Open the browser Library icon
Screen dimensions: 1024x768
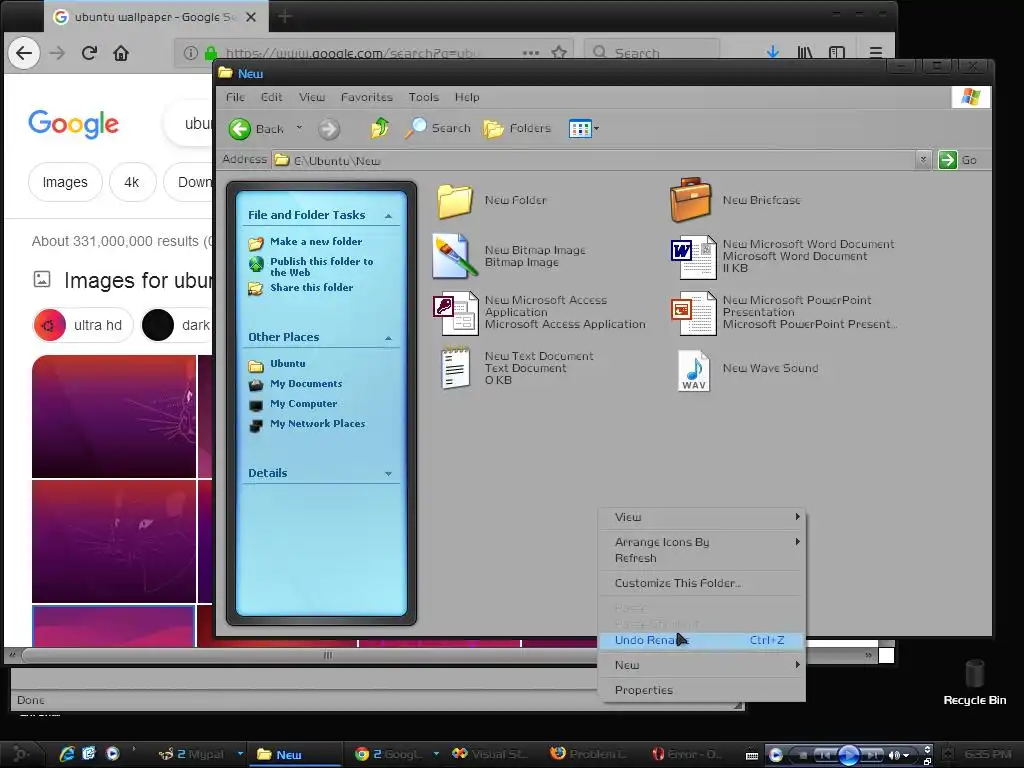coord(805,53)
